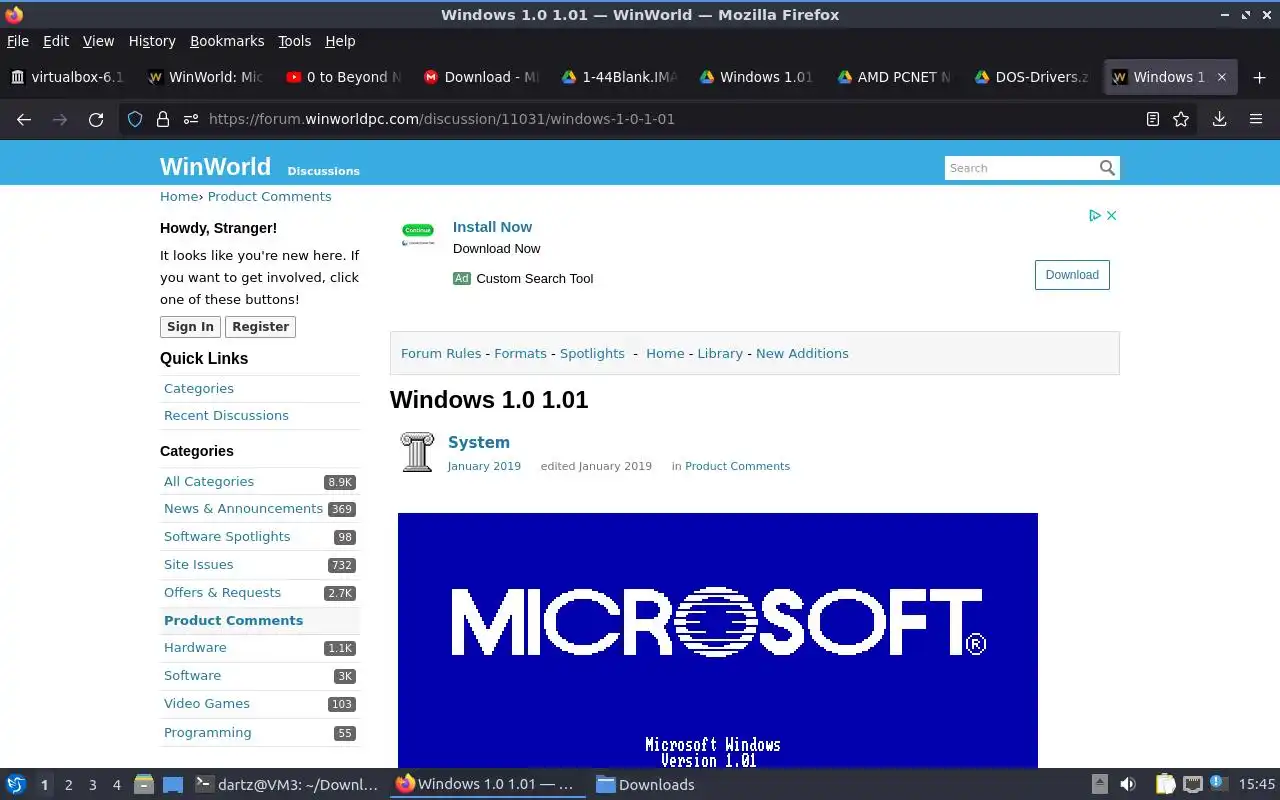Image resolution: width=1280 pixels, height=800 pixels.
Task: Open the site permissions icon in address bar
Action: click(191, 119)
